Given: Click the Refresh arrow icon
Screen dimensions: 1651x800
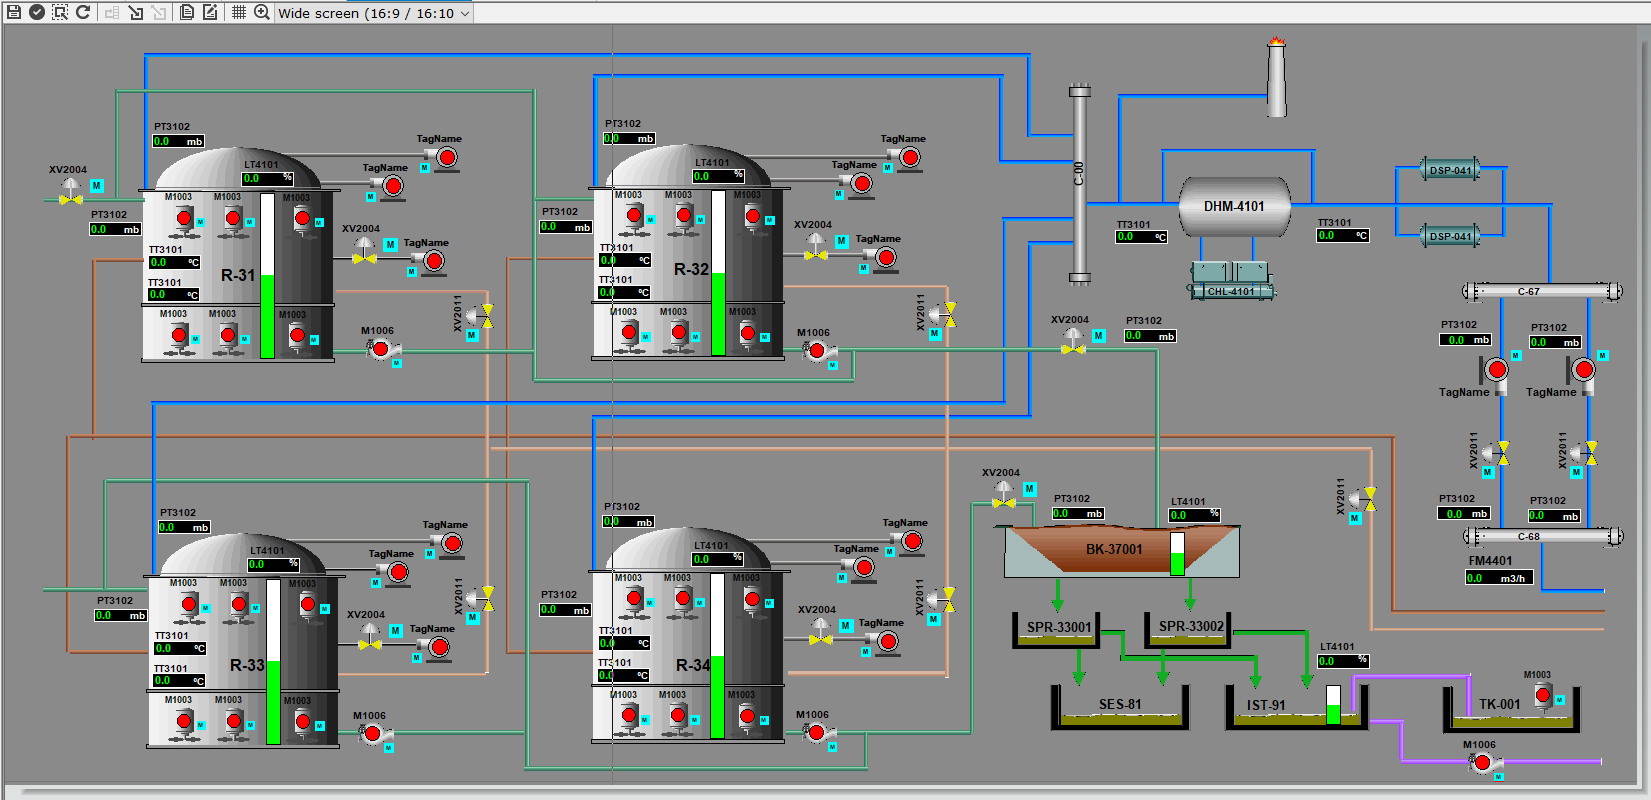Looking at the screenshot, I should pos(83,12).
